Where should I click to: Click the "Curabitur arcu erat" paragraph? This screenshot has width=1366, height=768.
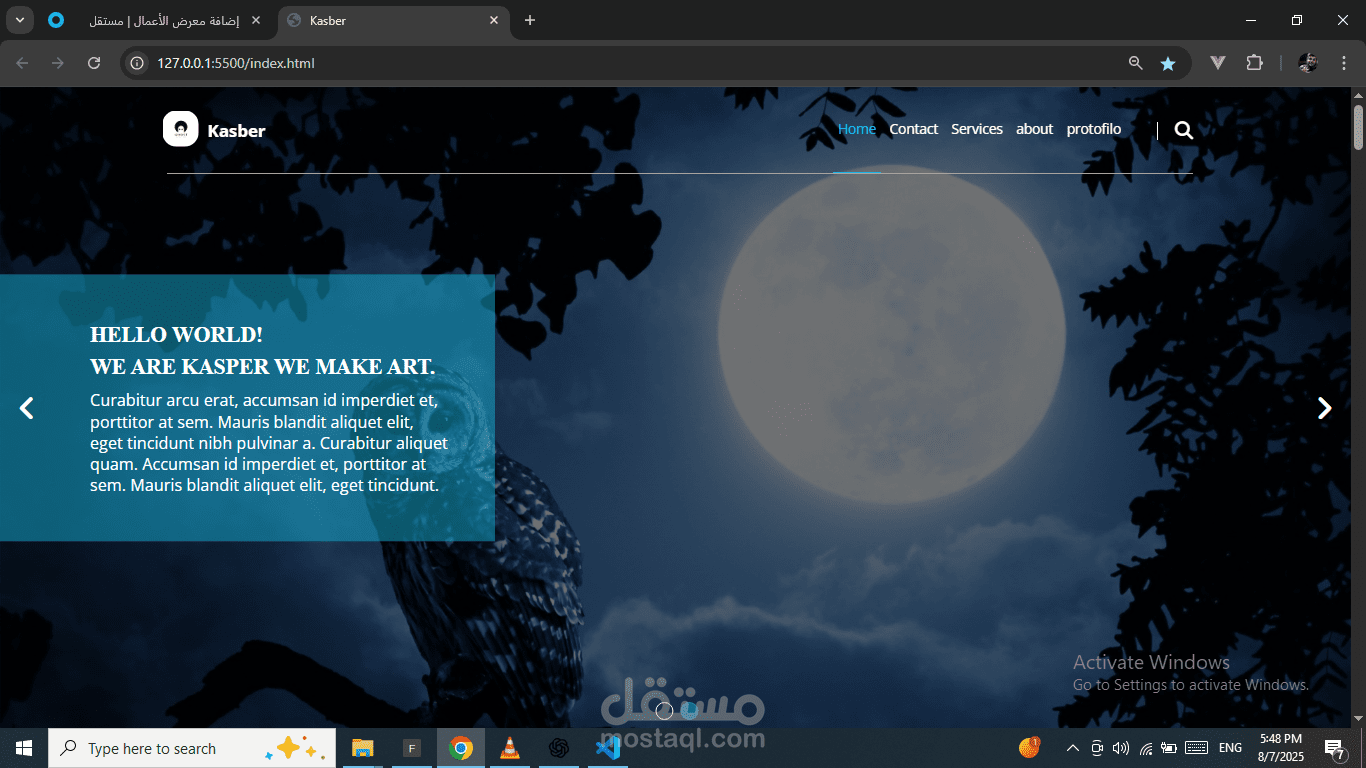tap(269, 443)
